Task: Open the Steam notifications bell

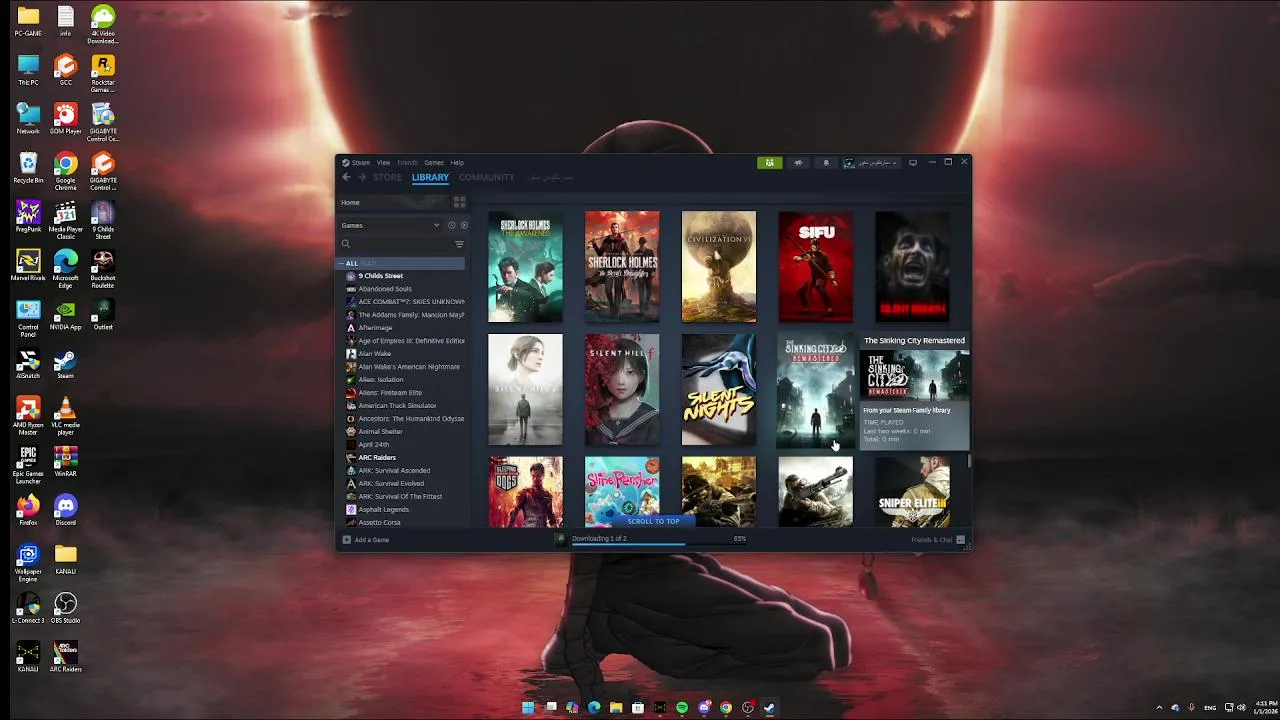Action: pos(825,162)
